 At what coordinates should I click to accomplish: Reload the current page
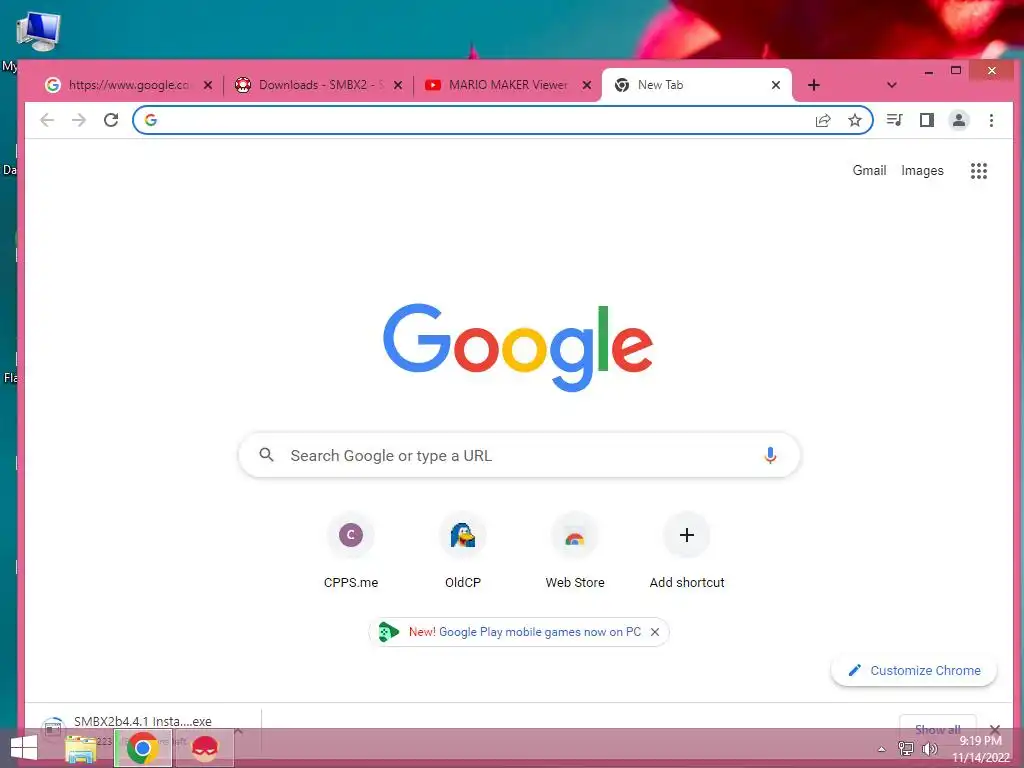(x=111, y=120)
